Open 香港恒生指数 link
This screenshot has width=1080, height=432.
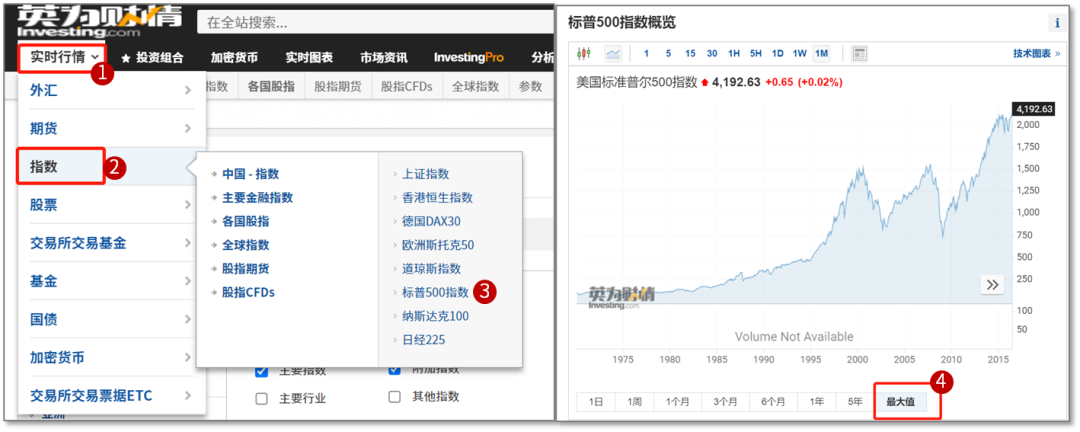(437, 198)
